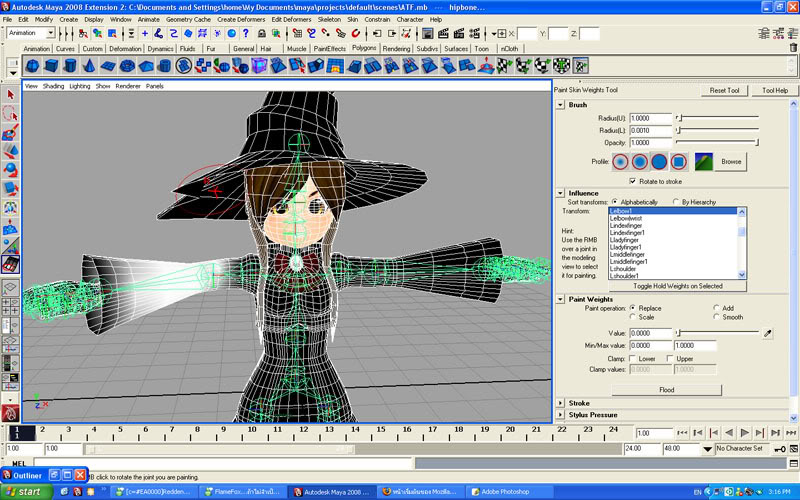The width and height of the screenshot is (800, 500).
Task: Create a polygon pipe from shelf
Action: point(164,66)
